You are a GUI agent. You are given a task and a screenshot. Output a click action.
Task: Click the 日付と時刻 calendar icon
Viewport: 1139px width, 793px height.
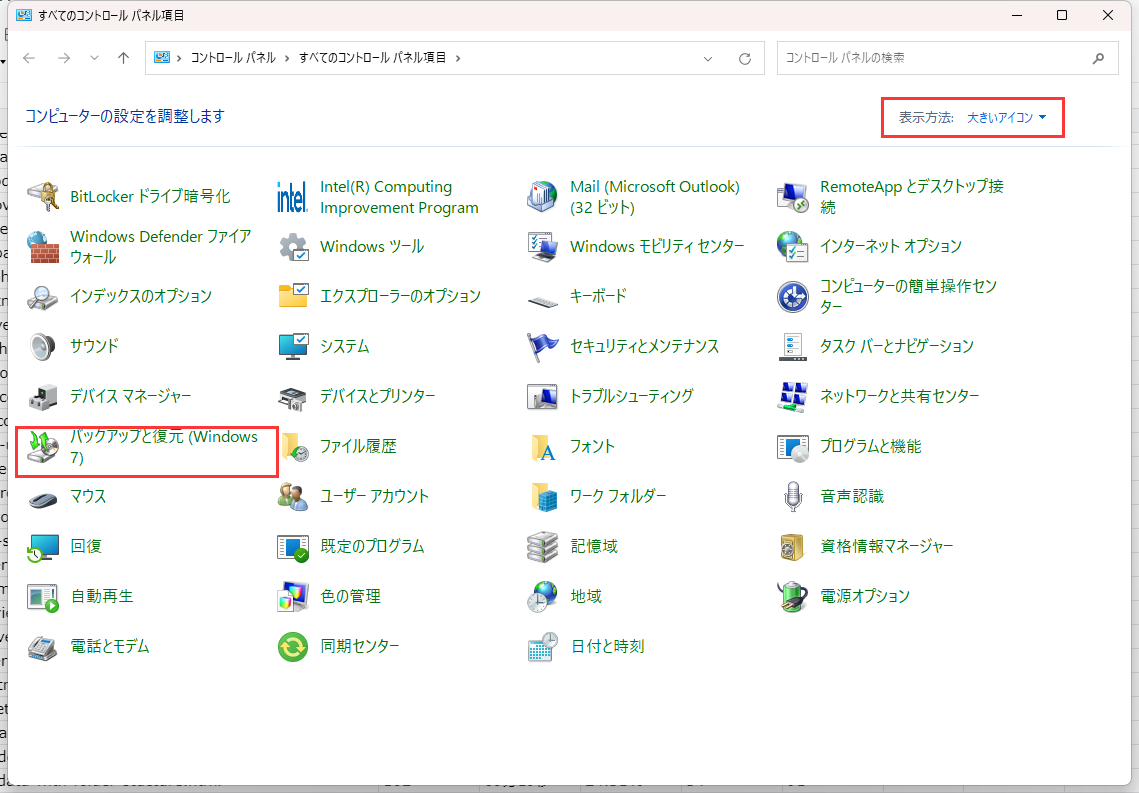tap(542, 647)
